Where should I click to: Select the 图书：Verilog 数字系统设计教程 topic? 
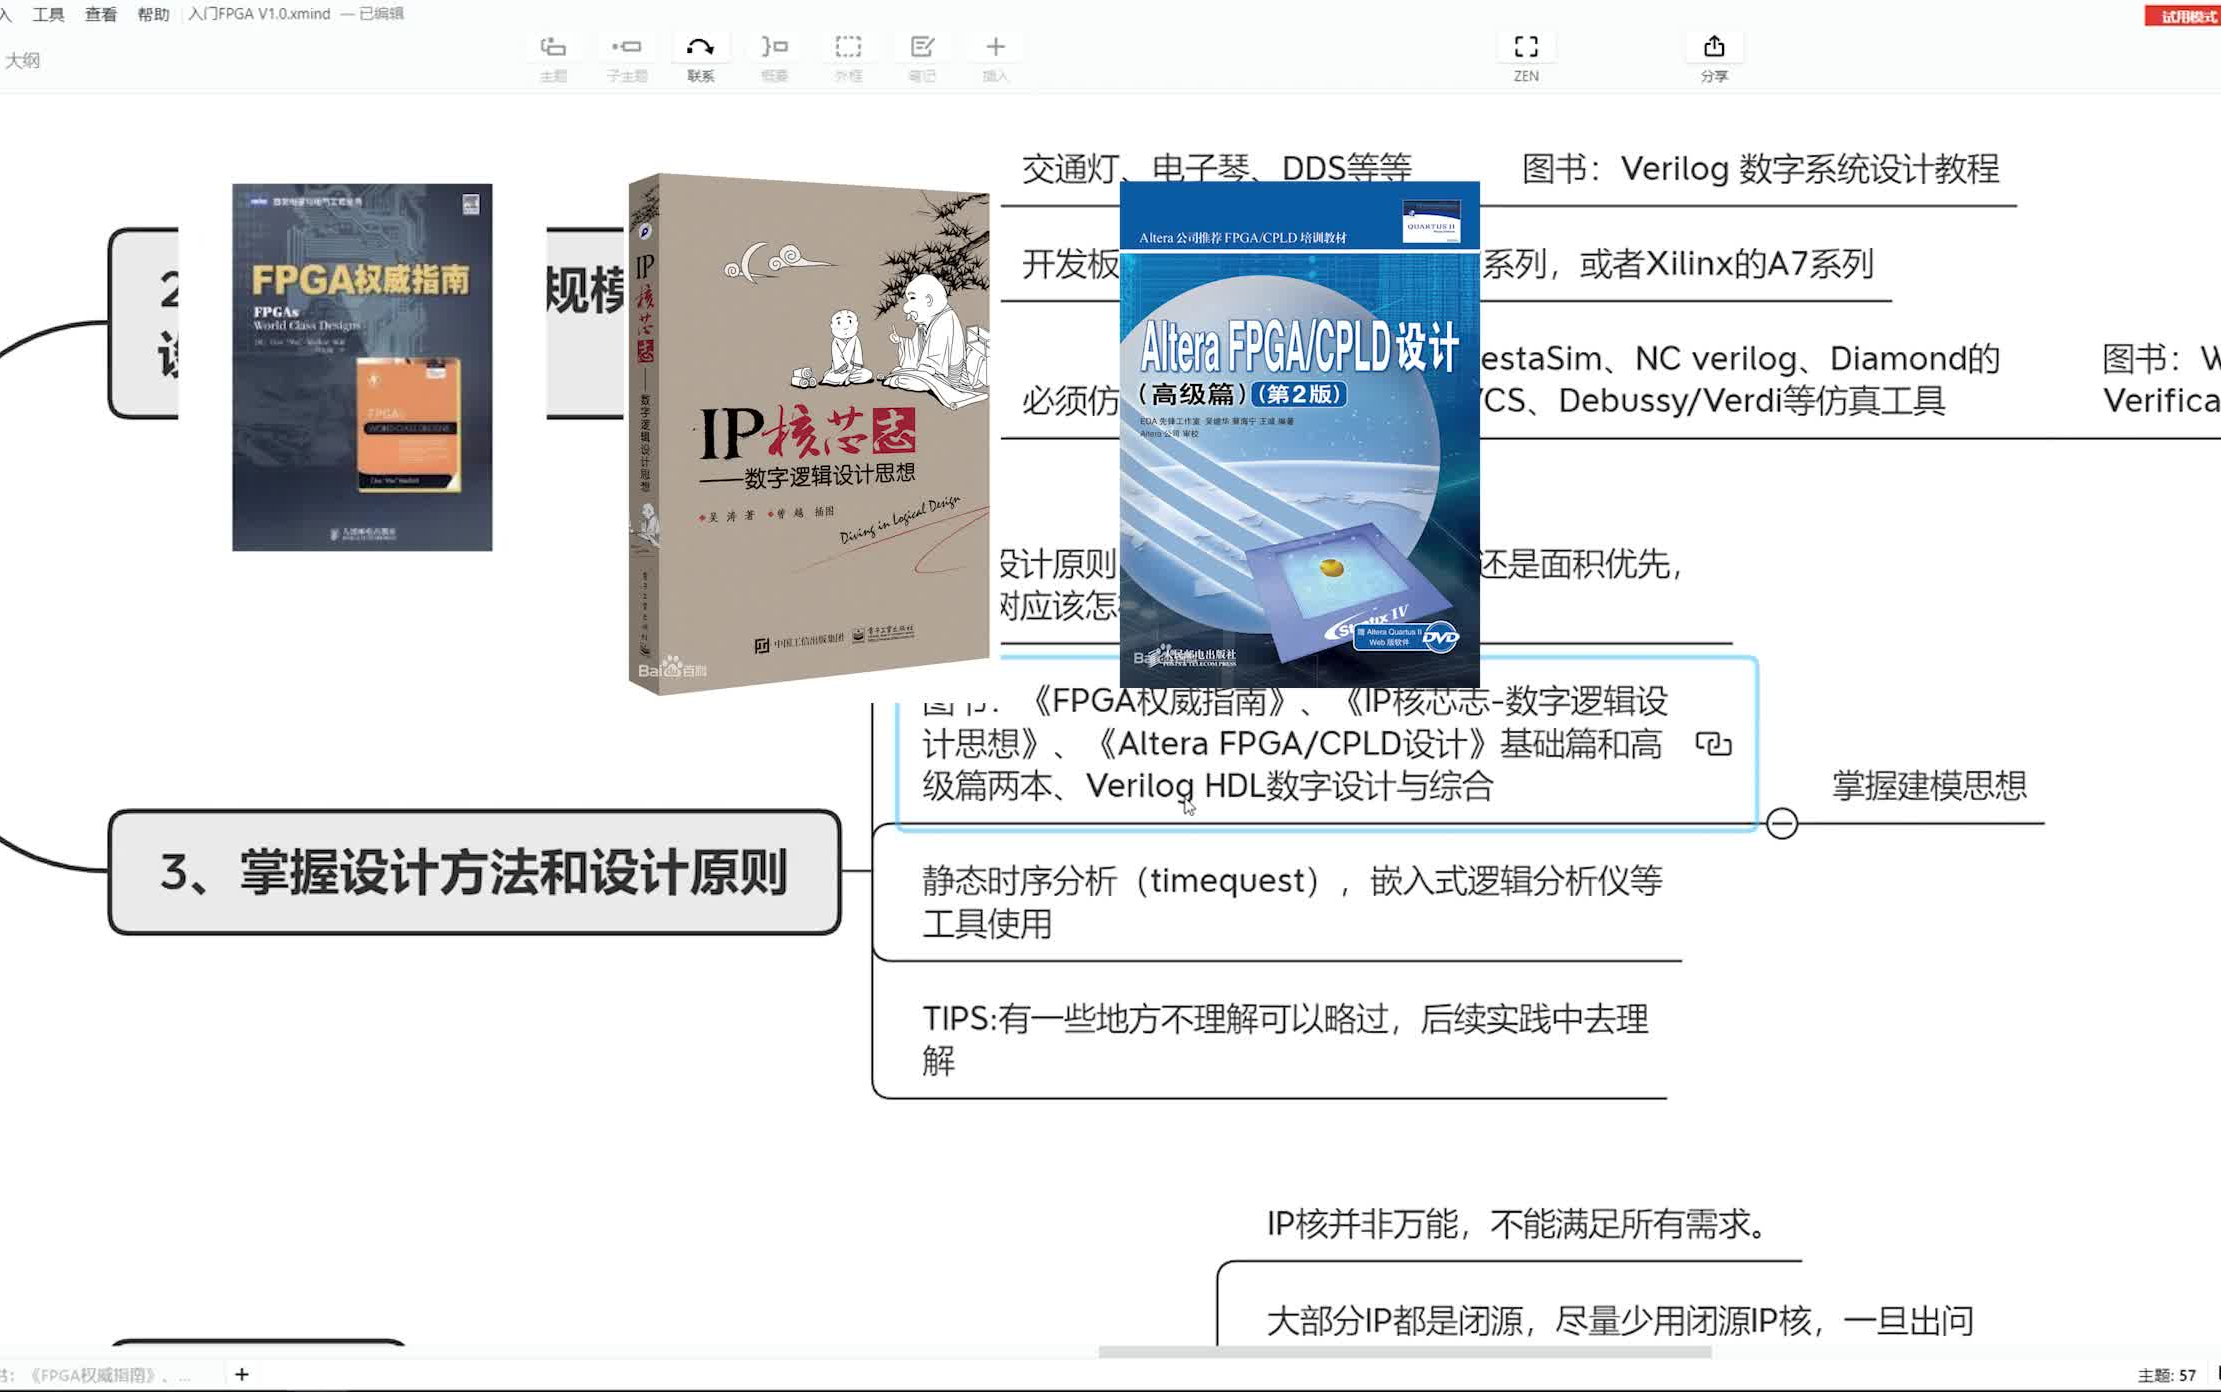[1760, 168]
